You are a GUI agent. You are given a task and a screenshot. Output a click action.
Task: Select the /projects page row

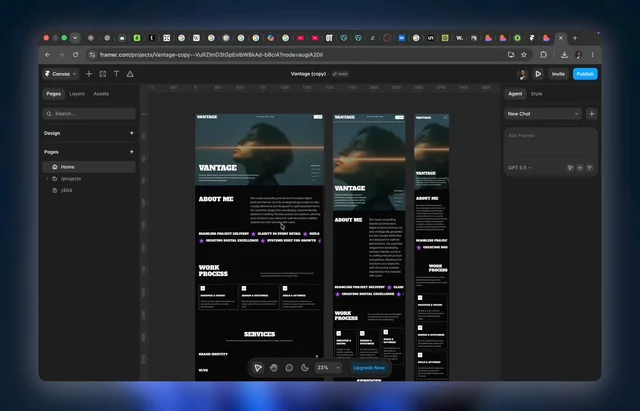pyautogui.click(x=89, y=179)
